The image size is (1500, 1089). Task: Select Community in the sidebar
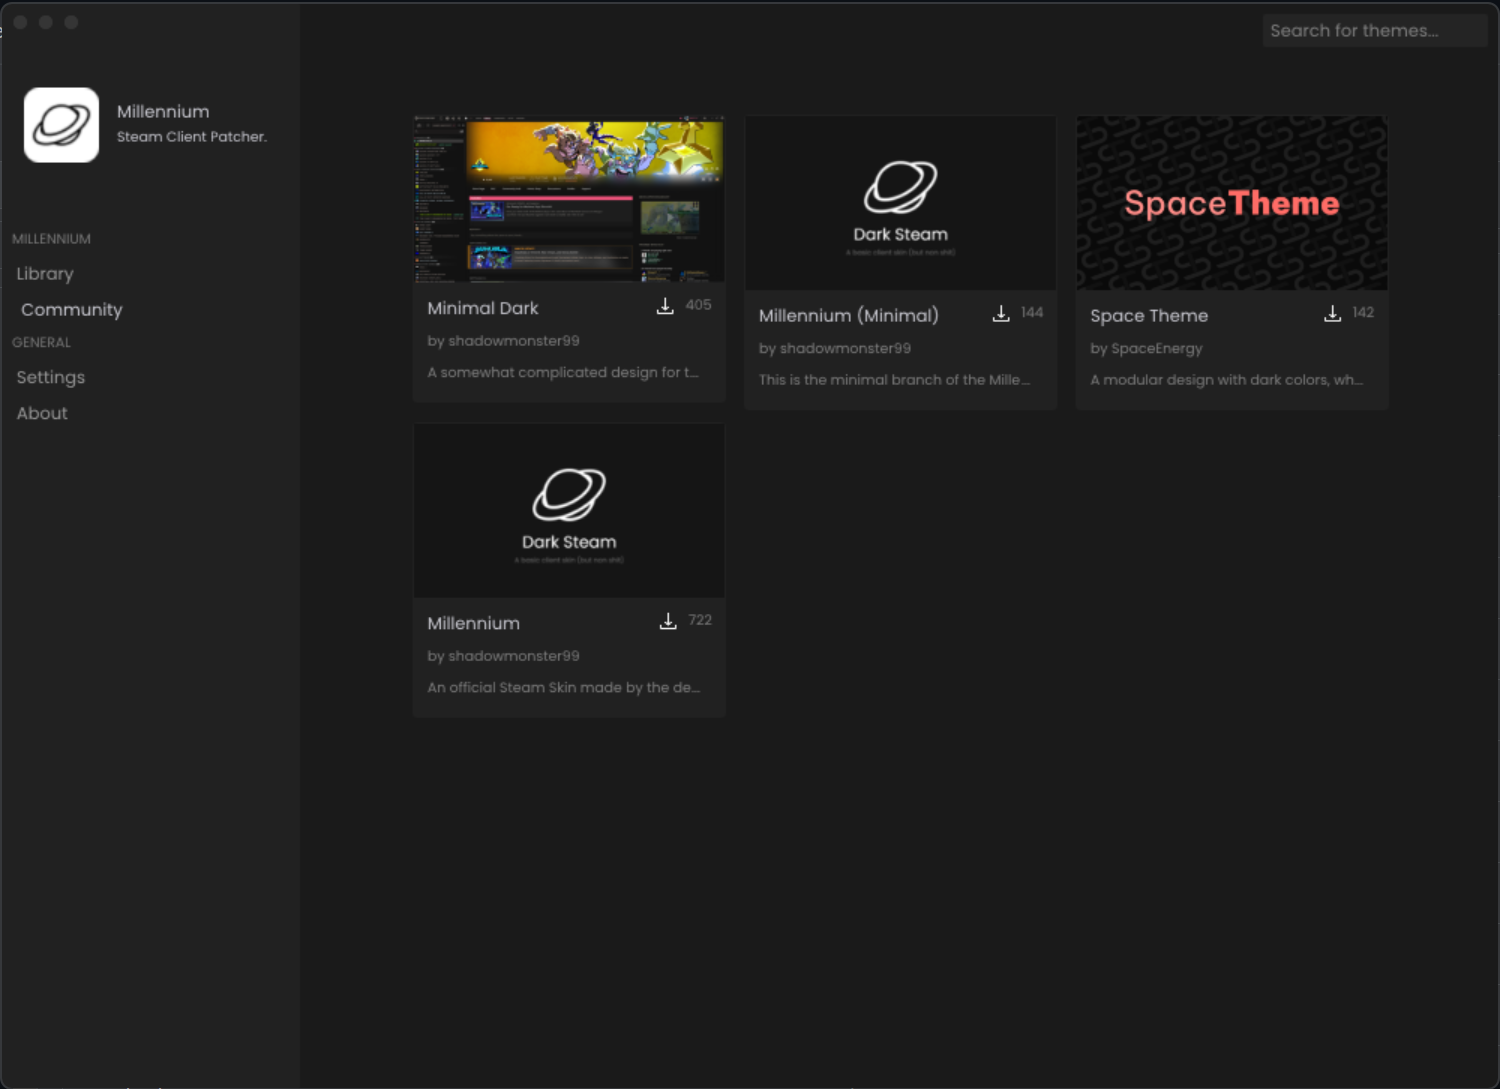[x=72, y=309]
